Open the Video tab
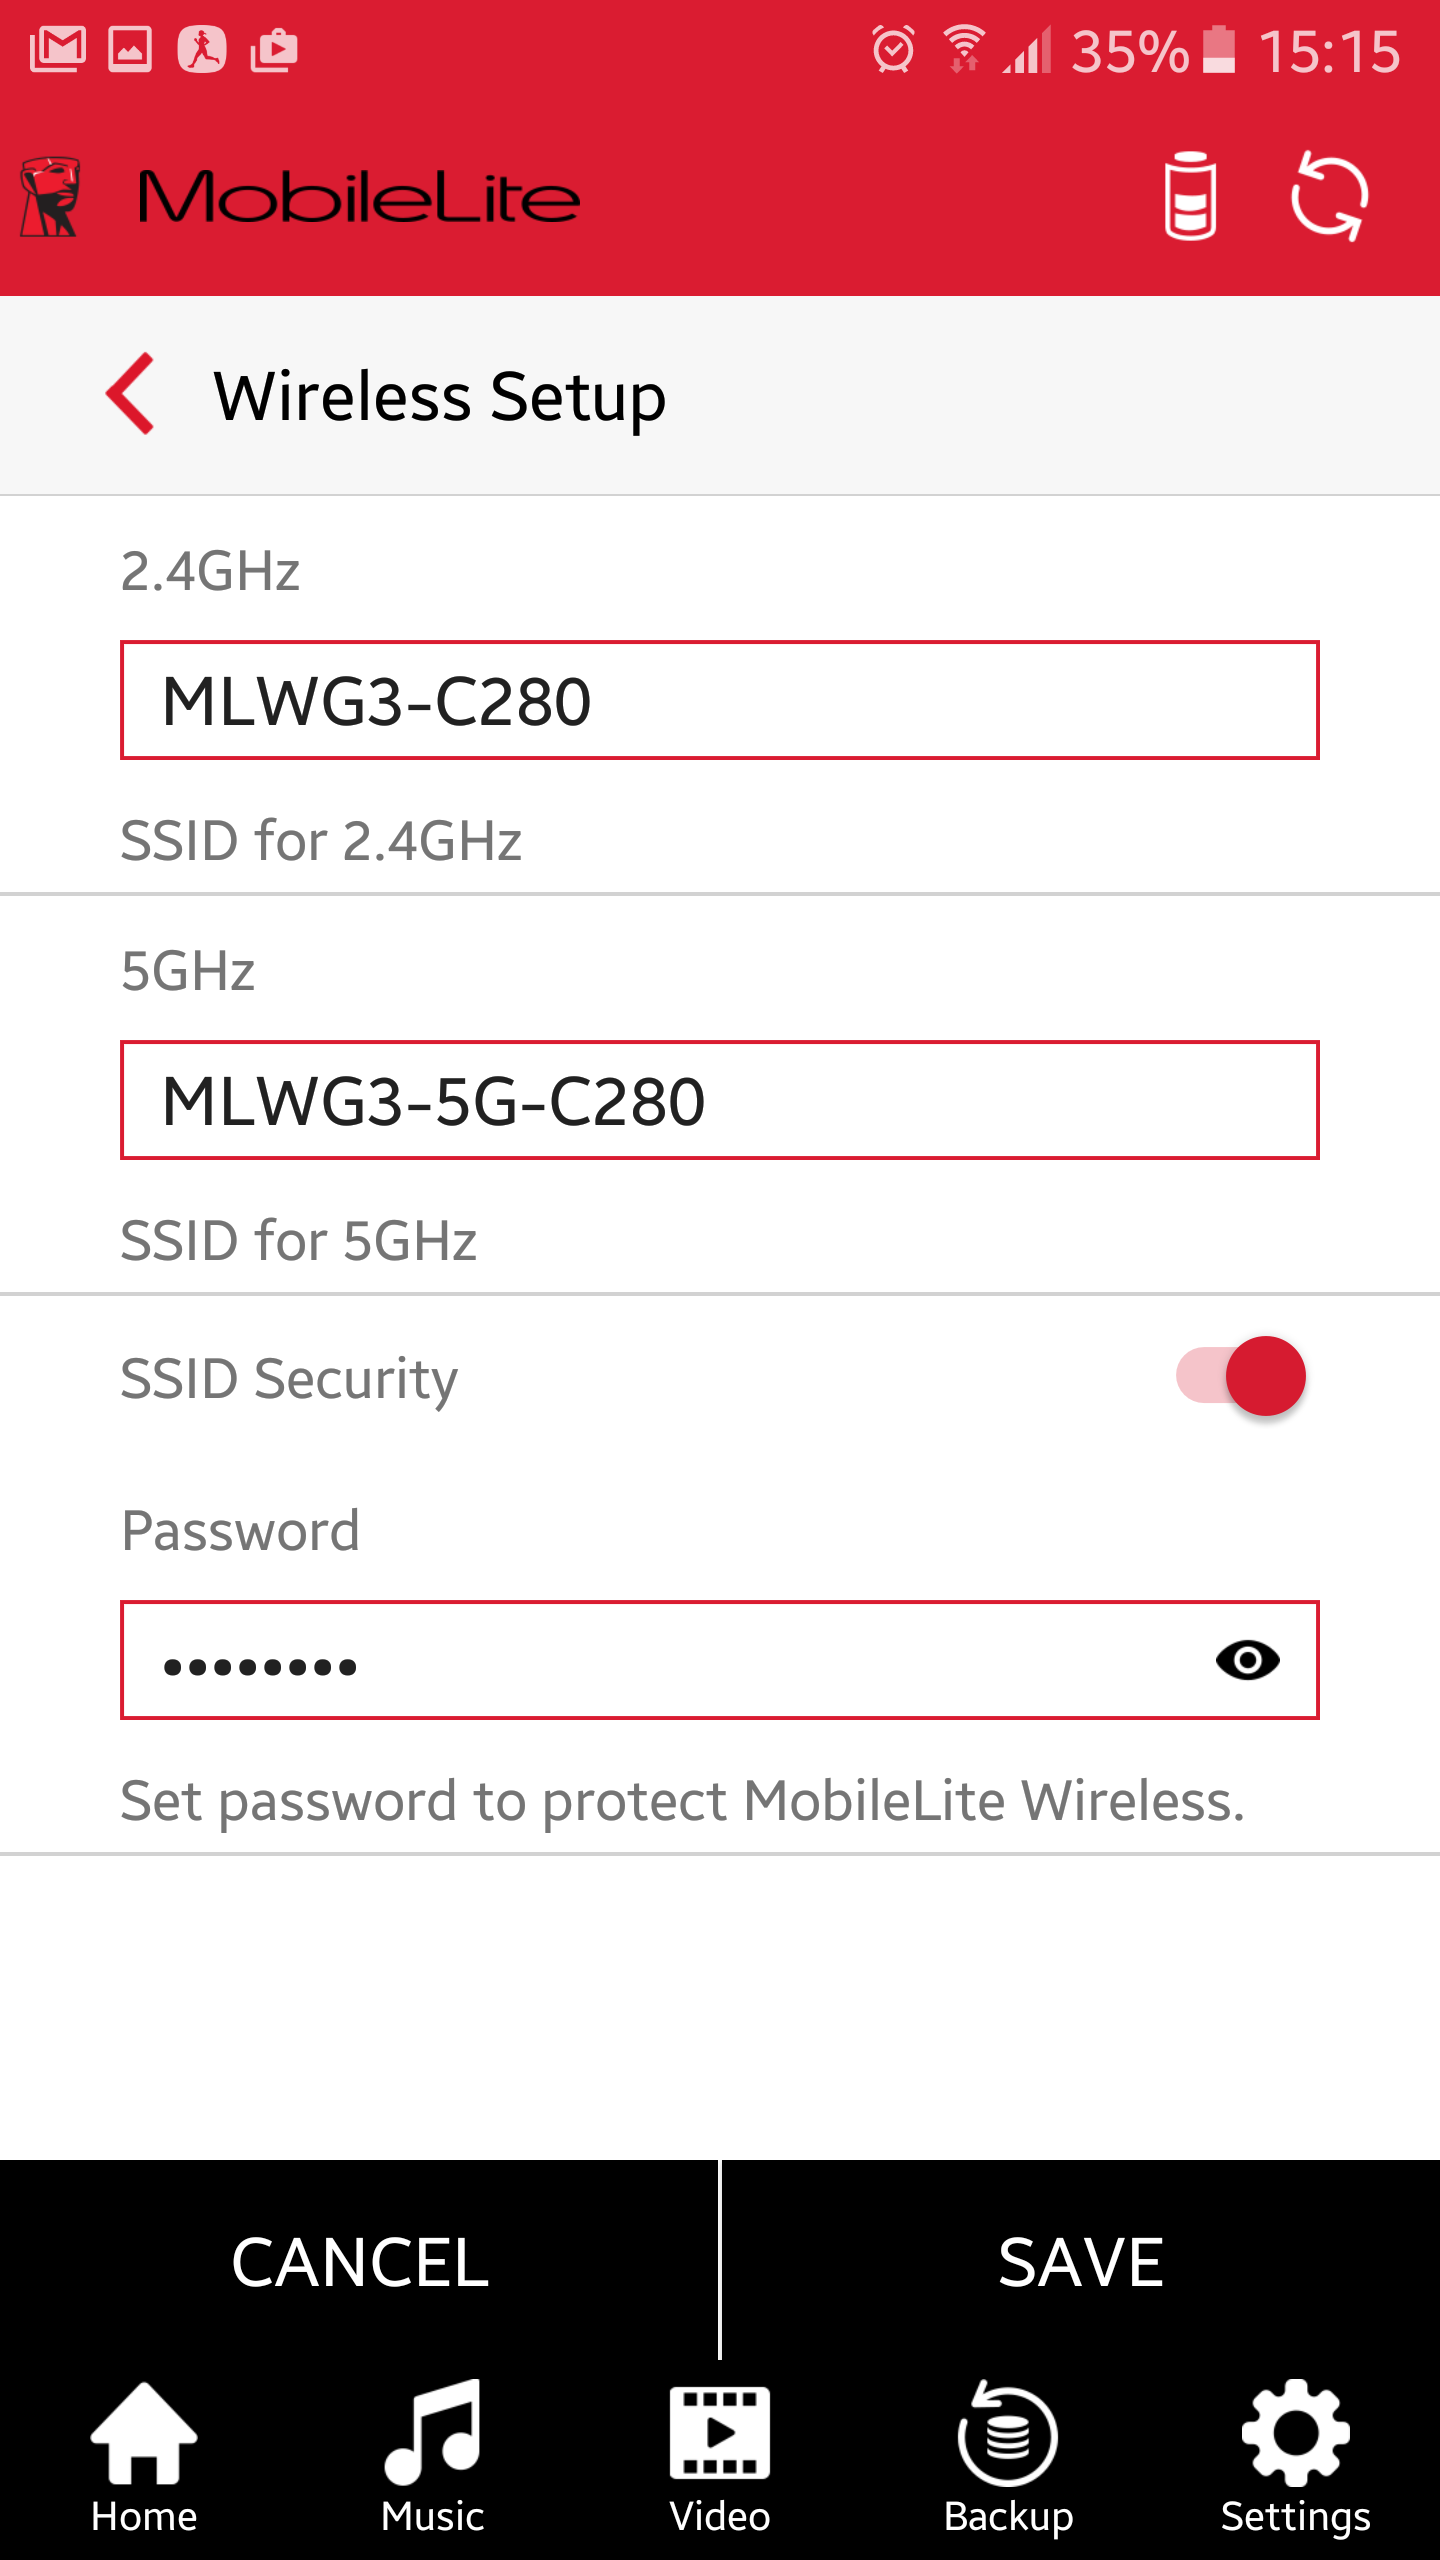Screen dimensions: 1440x2560 pyautogui.click(x=720, y=2460)
